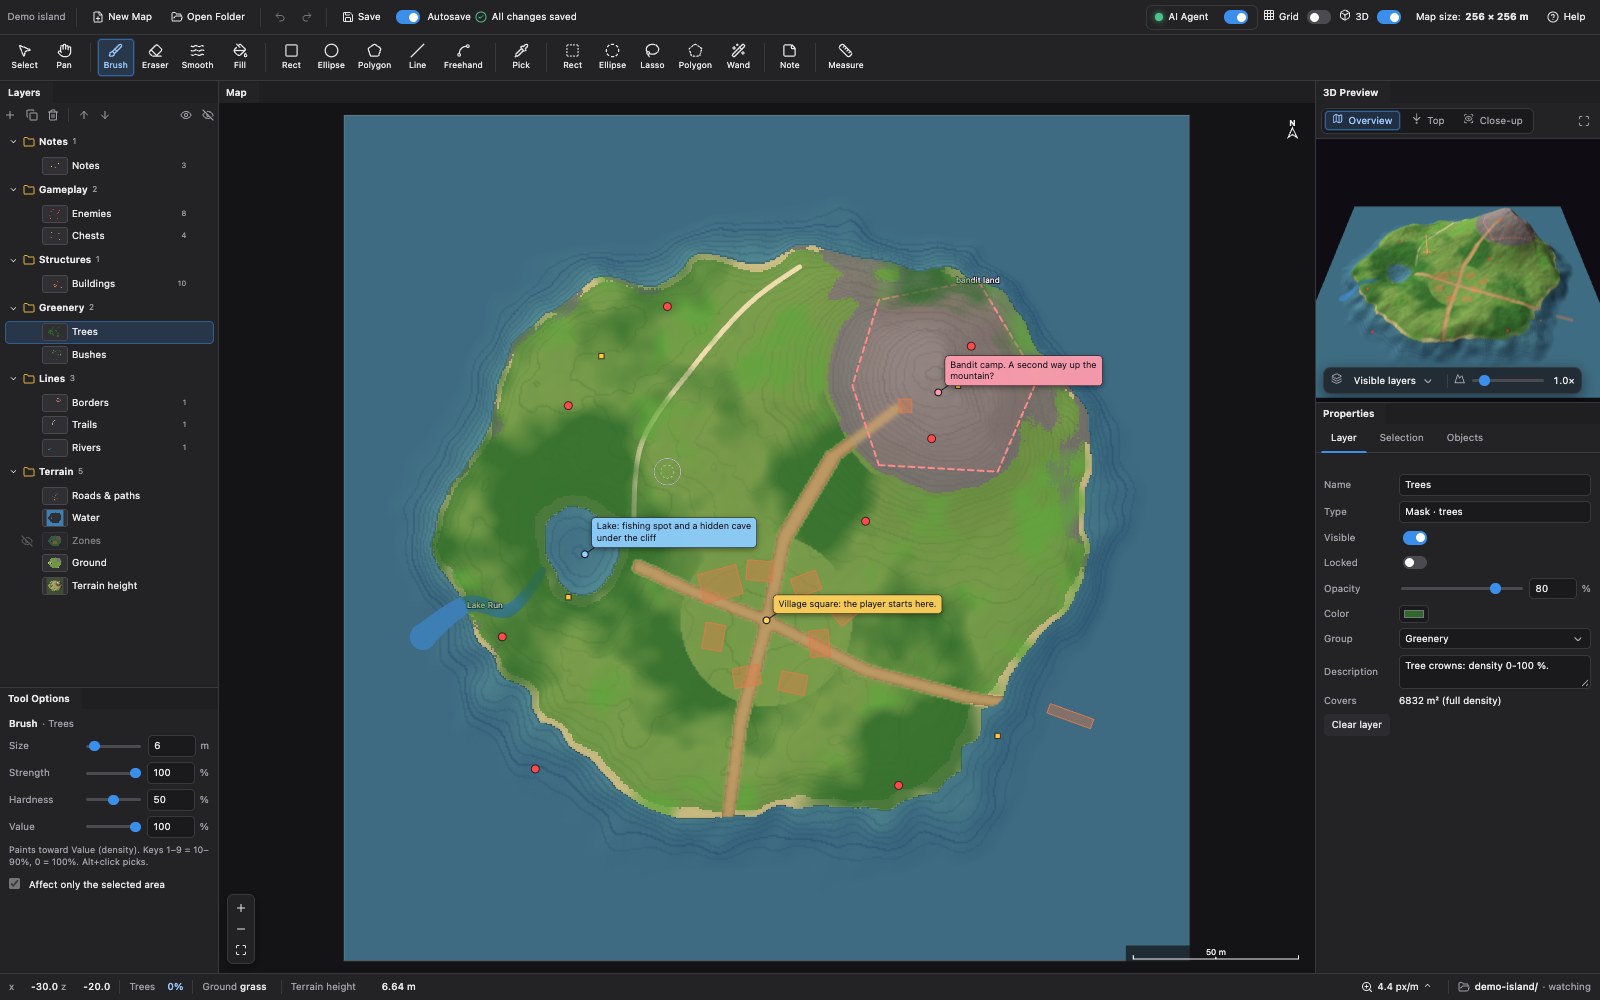Collapse the Structures folder
Viewport: 1600px width, 1000px height.
click(x=13, y=260)
